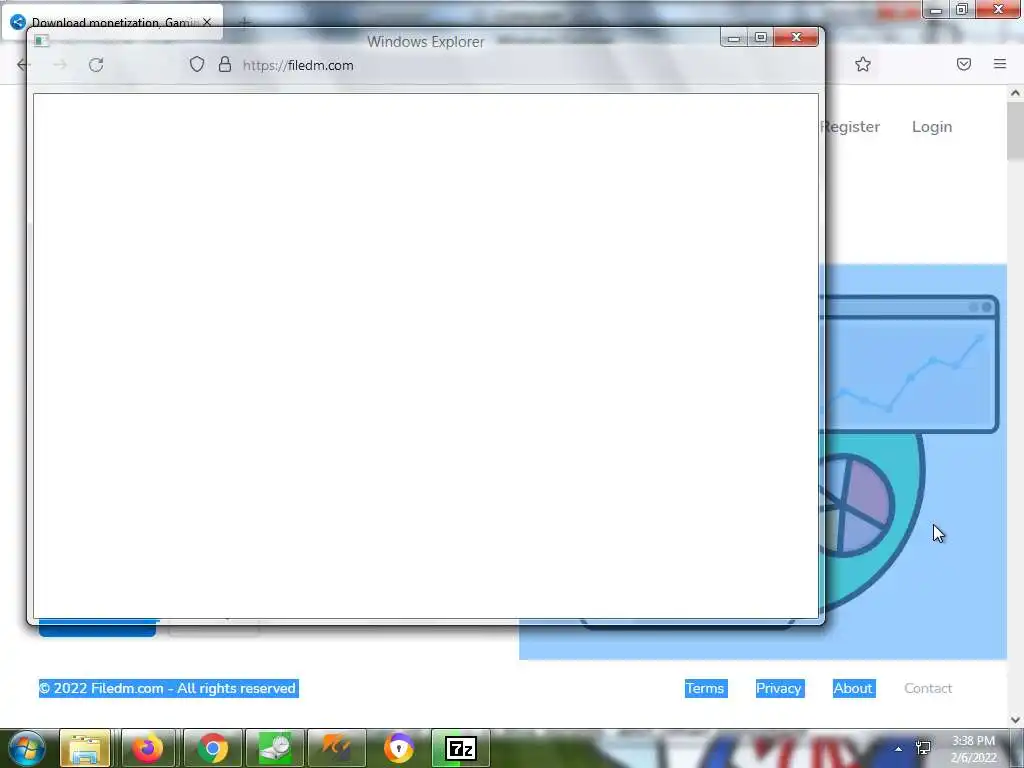Restore down the Firefox window

pos(962,9)
